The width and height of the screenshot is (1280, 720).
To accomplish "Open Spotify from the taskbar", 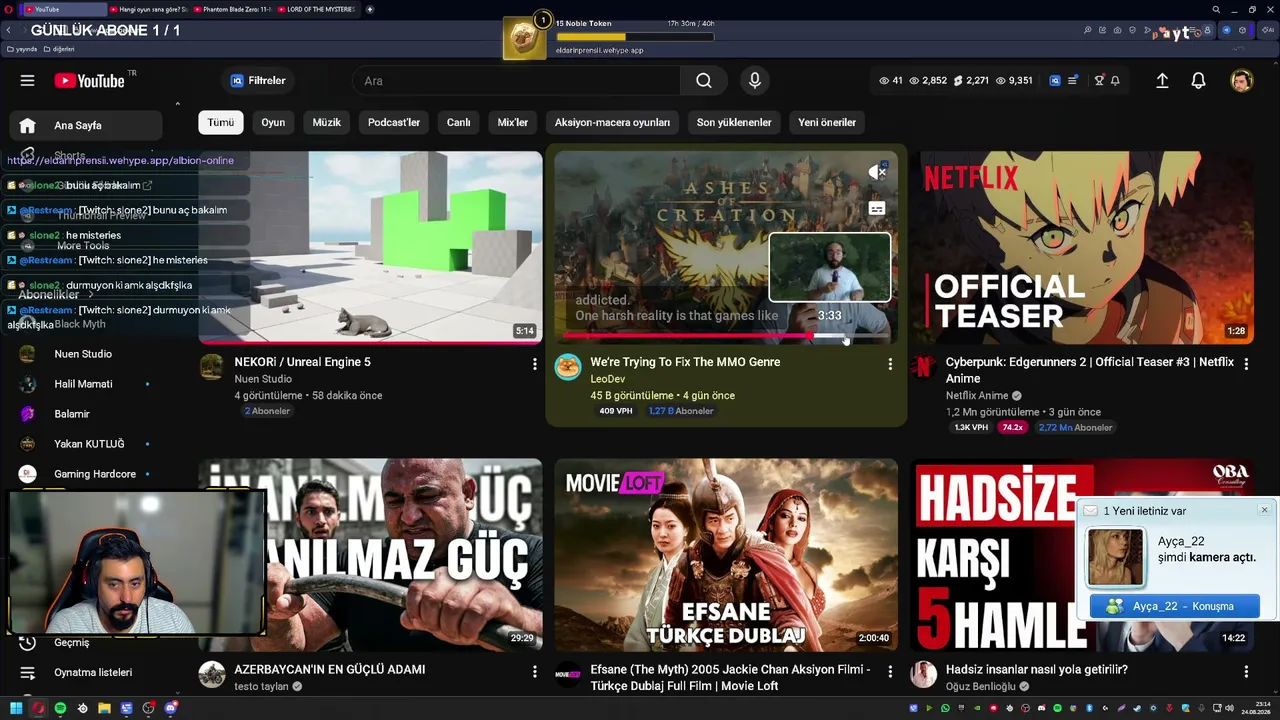I will coord(60,709).
